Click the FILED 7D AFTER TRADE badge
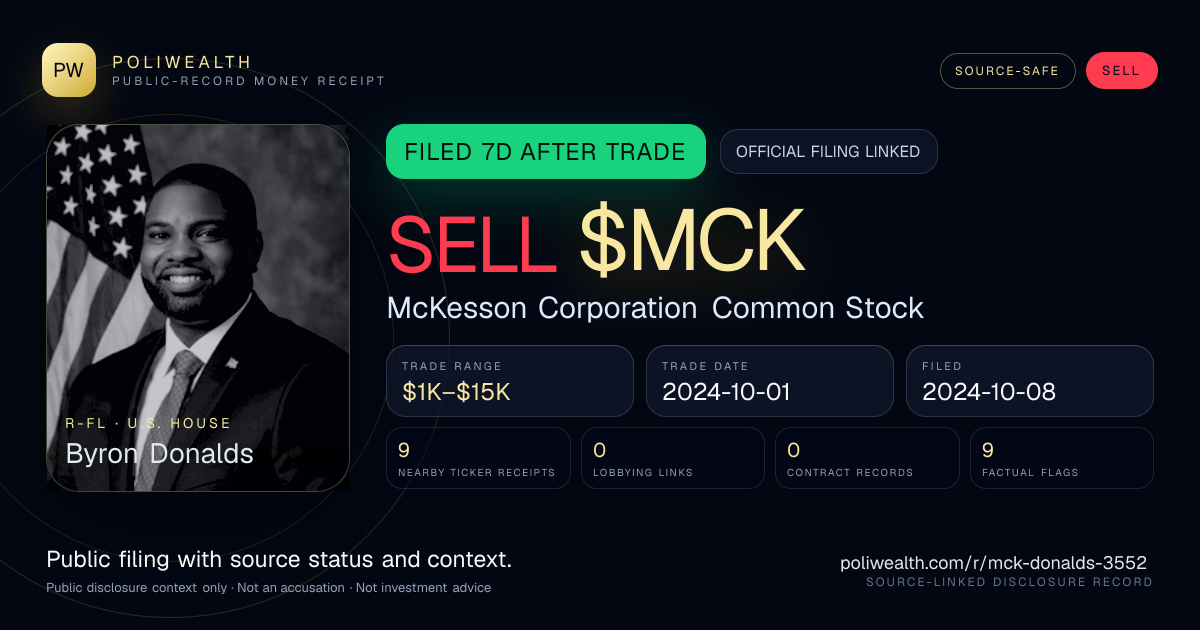The height and width of the screenshot is (630, 1200). (546, 152)
